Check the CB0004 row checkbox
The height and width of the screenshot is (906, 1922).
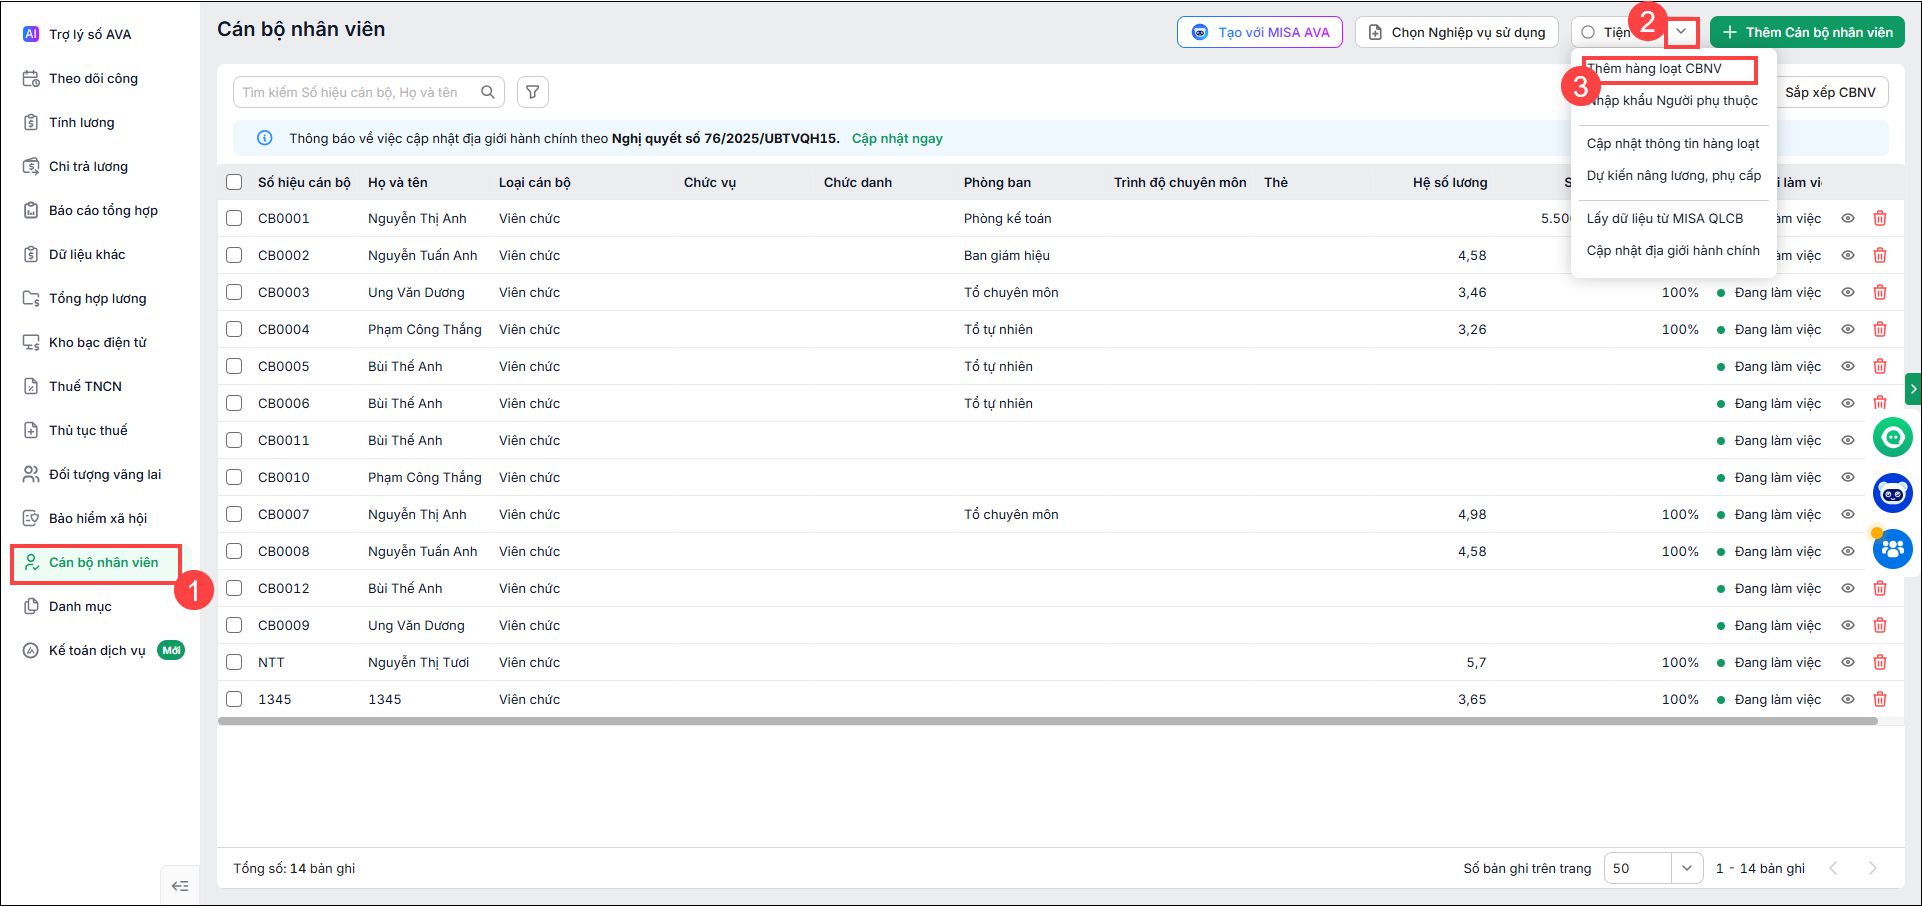point(234,329)
